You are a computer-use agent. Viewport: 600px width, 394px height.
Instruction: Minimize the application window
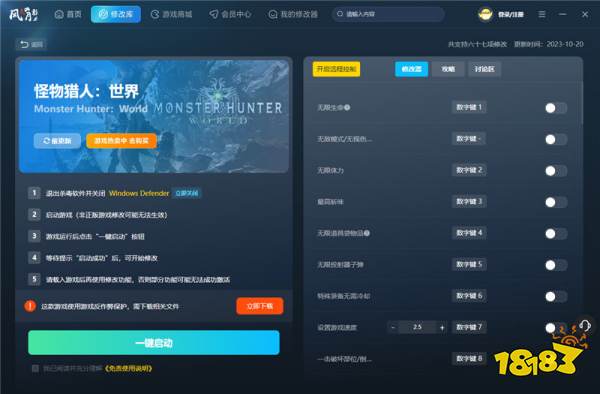562,14
